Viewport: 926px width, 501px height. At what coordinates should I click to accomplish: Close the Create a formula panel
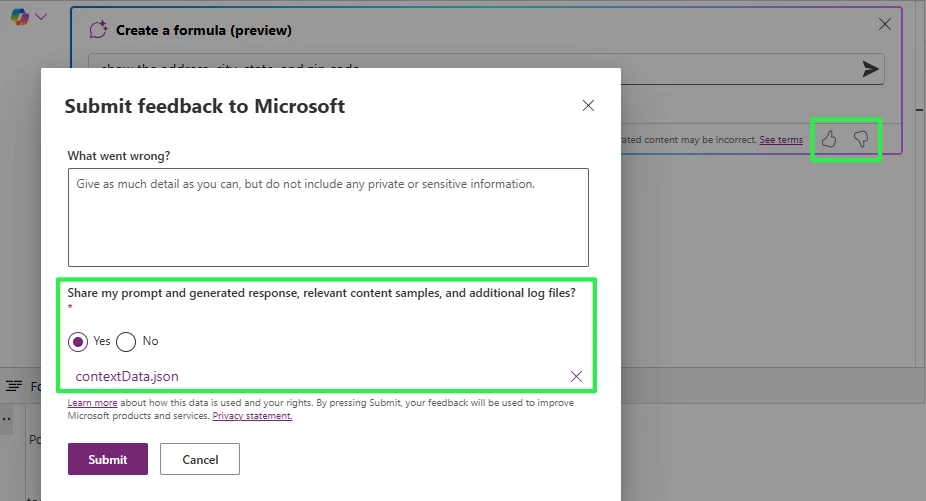tap(884, 25)
